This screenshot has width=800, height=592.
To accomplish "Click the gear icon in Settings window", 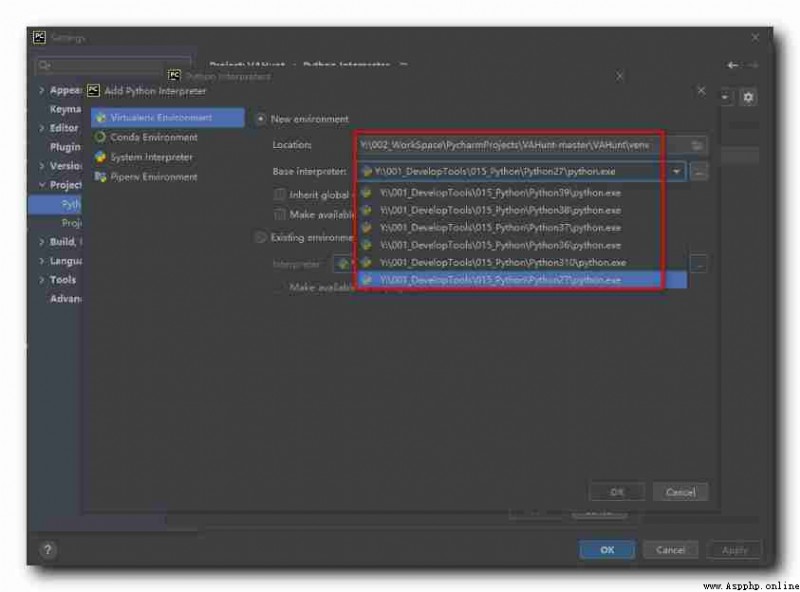I will [747, 97].
